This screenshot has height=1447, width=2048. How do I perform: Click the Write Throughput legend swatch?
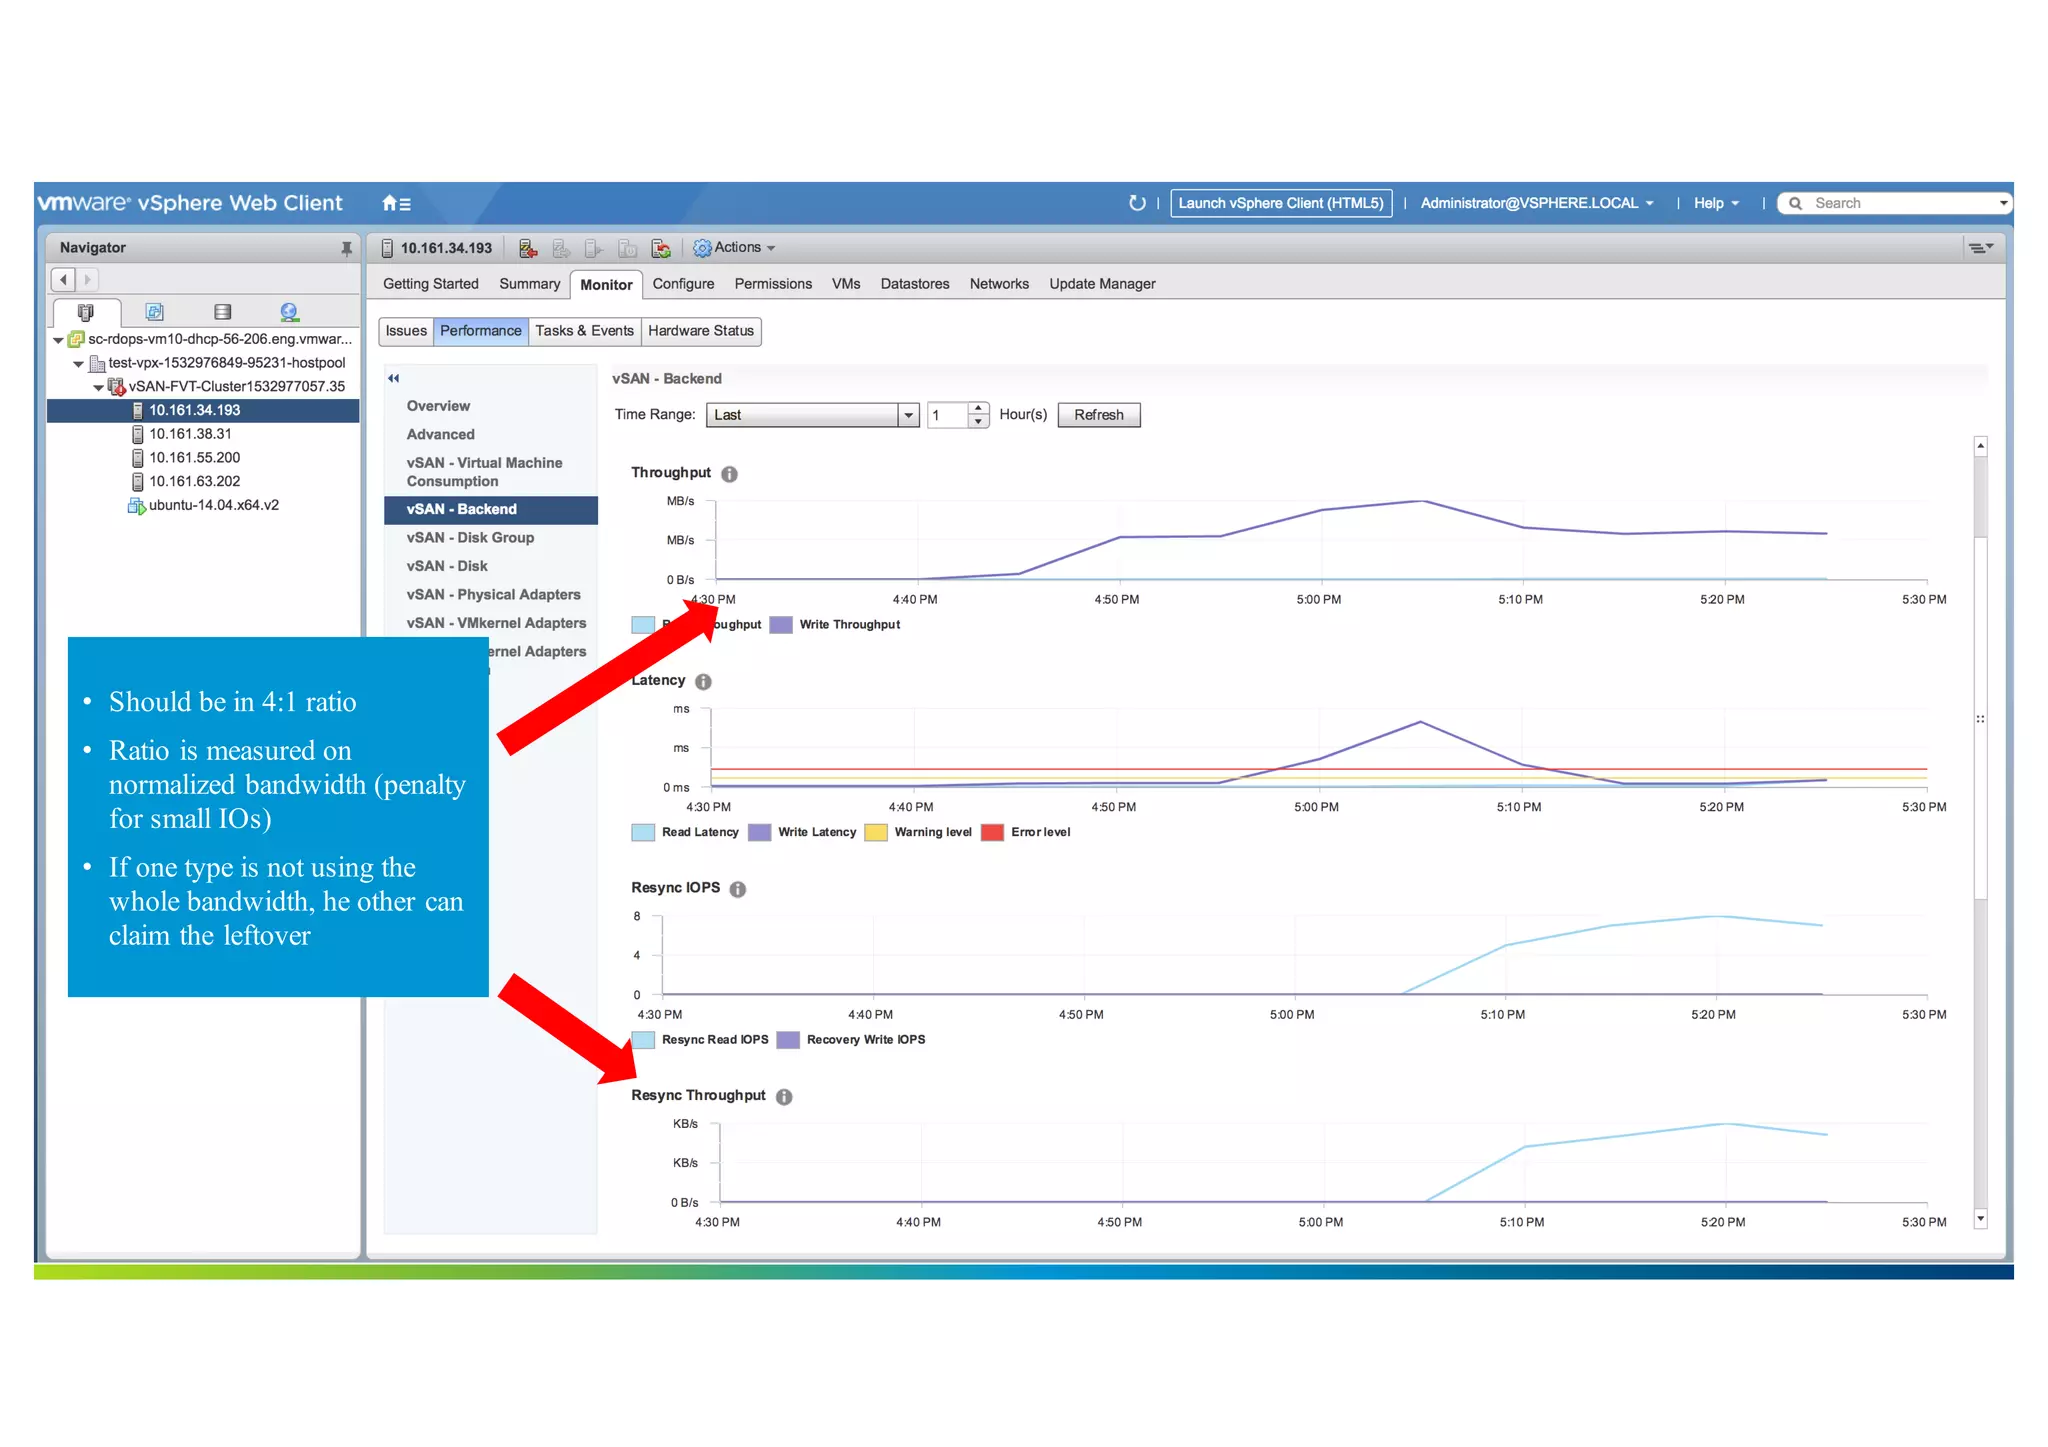pos(781,625)
